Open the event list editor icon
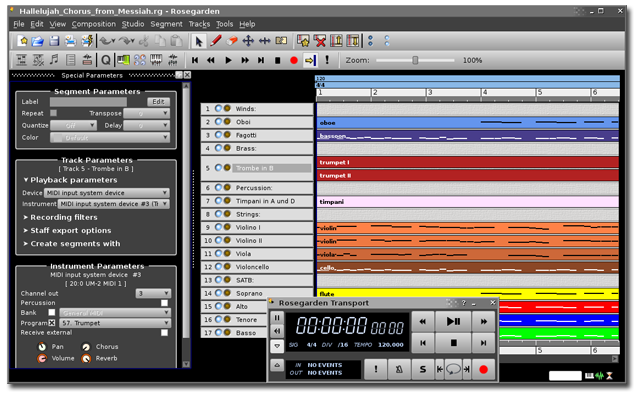This screenshot has width=634, height=394. (x=71, y=60)
